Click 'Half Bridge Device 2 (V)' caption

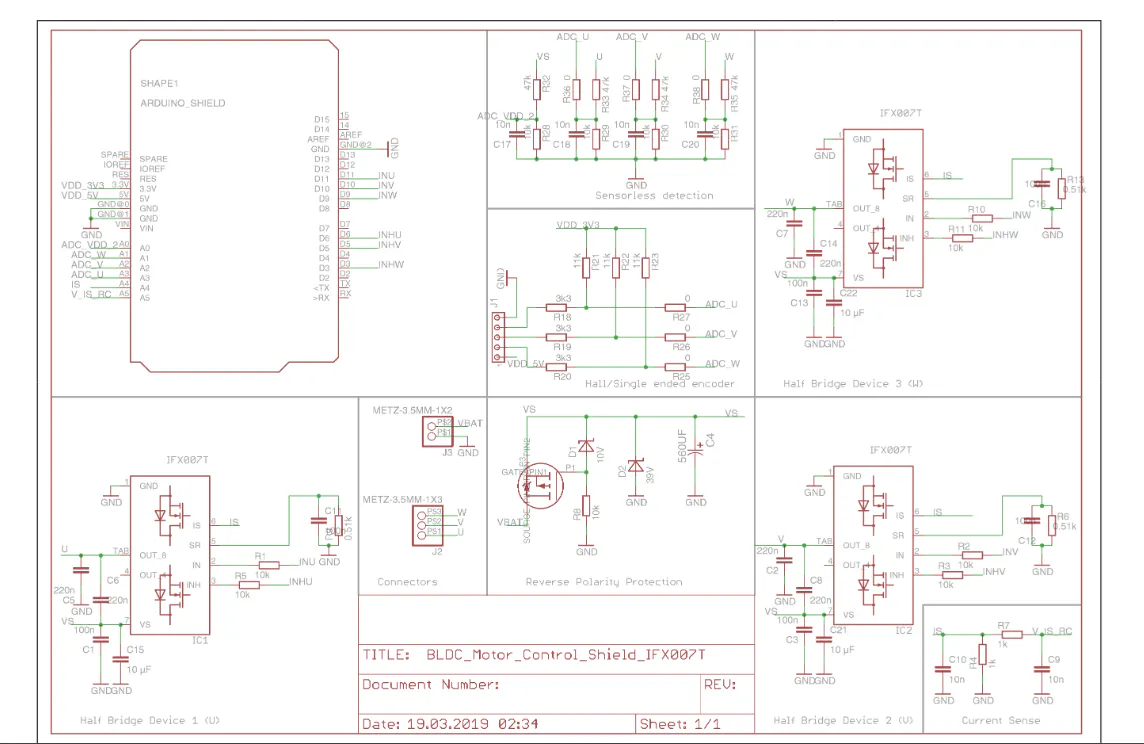point(843,721)
